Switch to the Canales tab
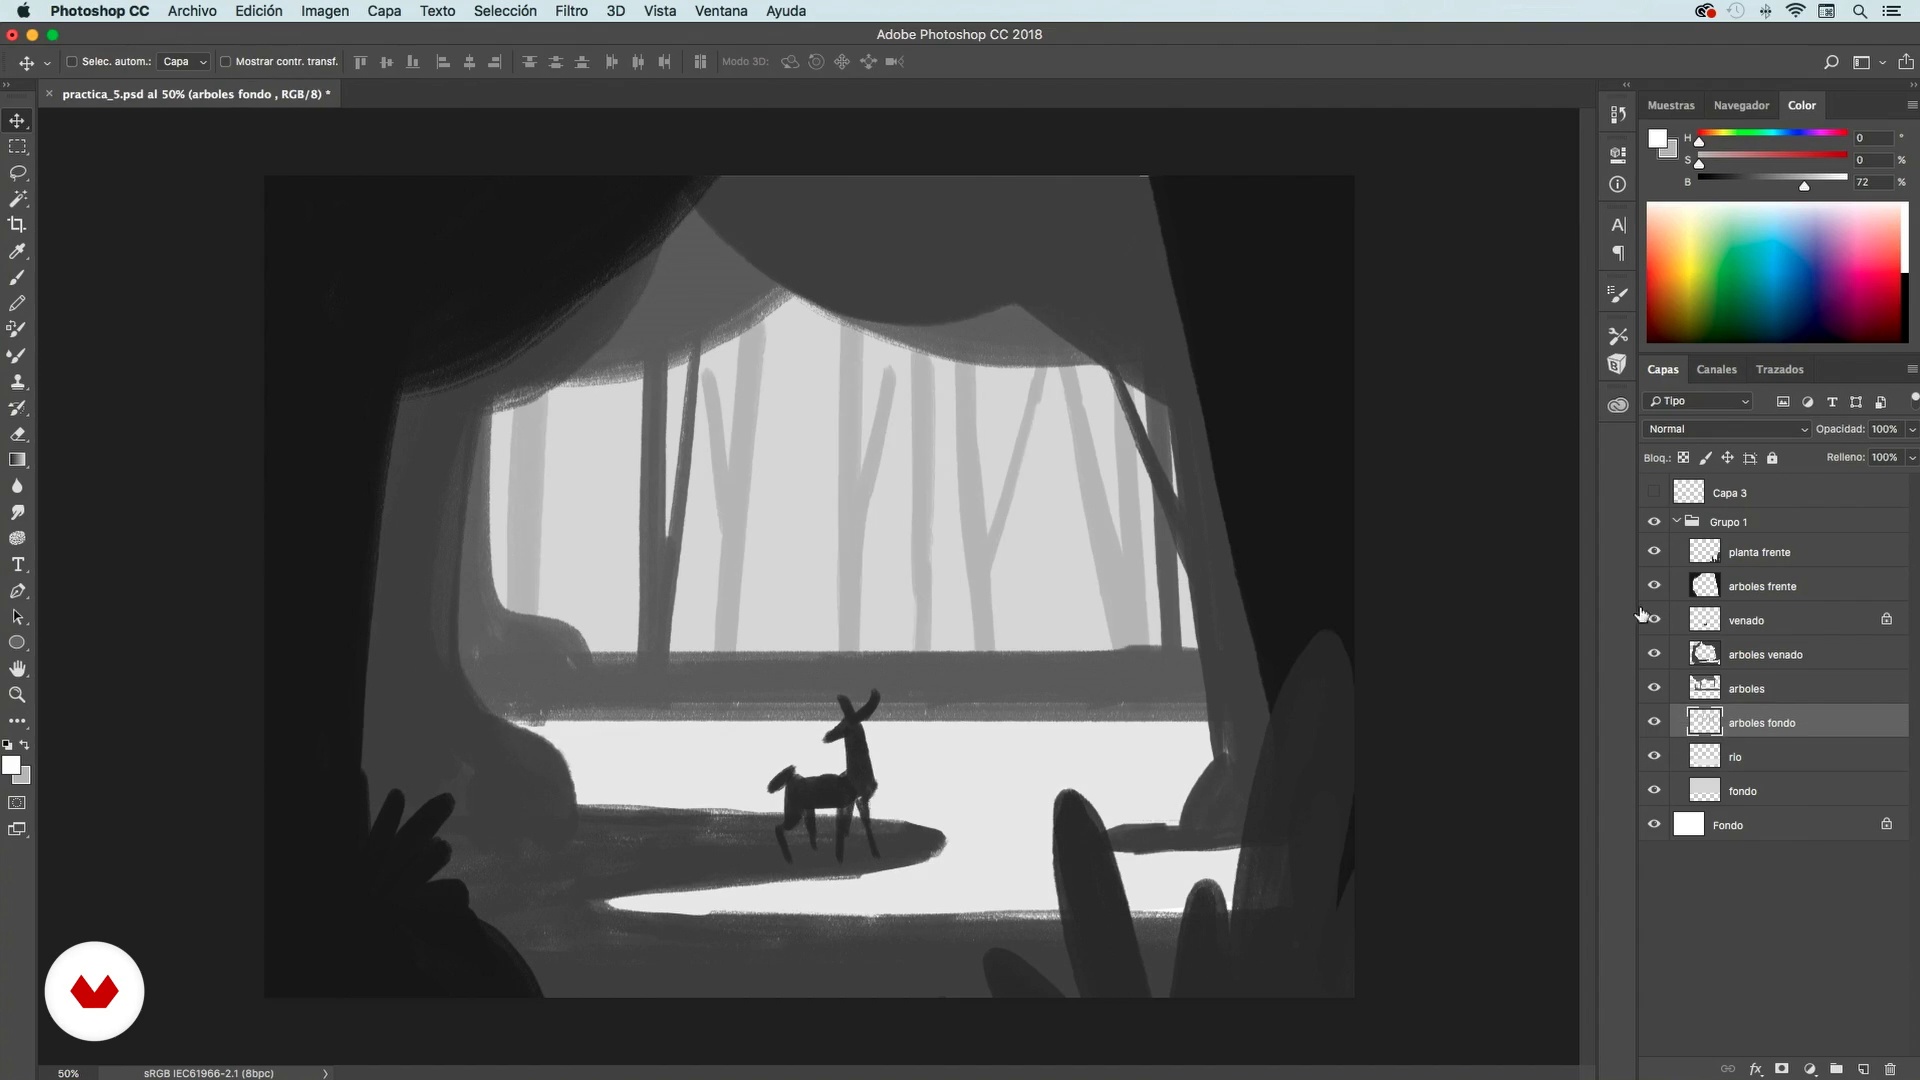This screenshot has width=1920, height=1080. coord(1716,369)
